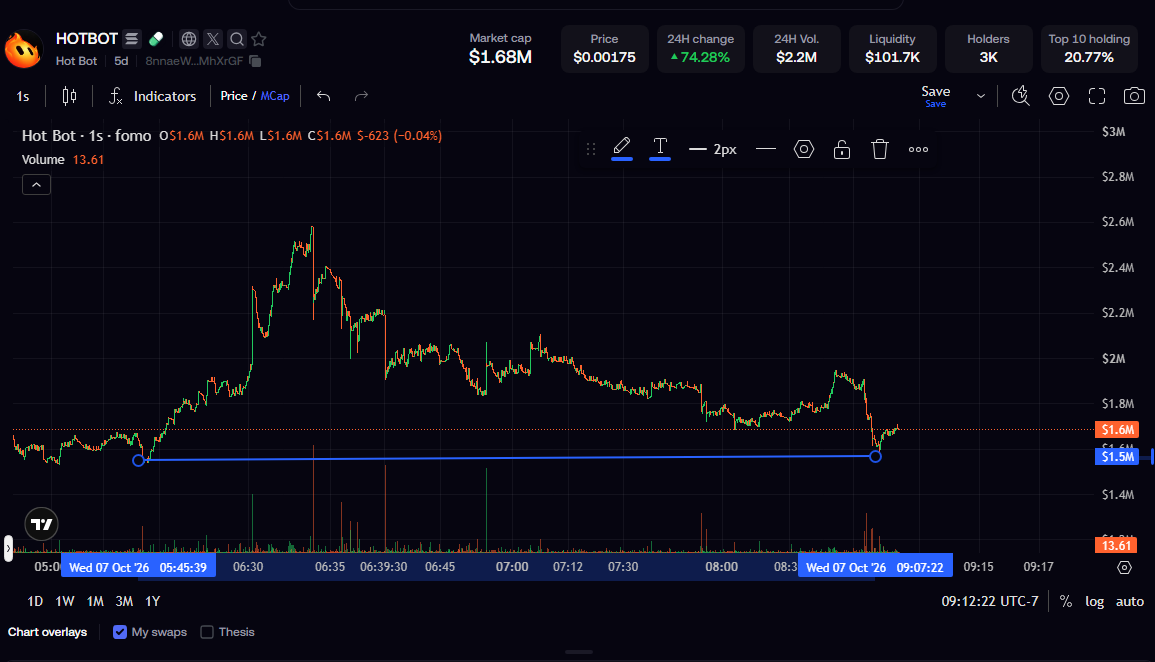
Task: Open time axis settings gear icon
Action: click(1124, 567)
